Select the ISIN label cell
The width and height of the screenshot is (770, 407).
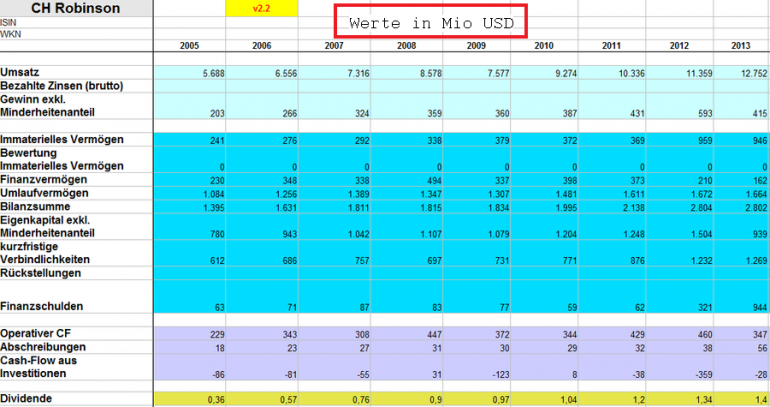(76, 23)
